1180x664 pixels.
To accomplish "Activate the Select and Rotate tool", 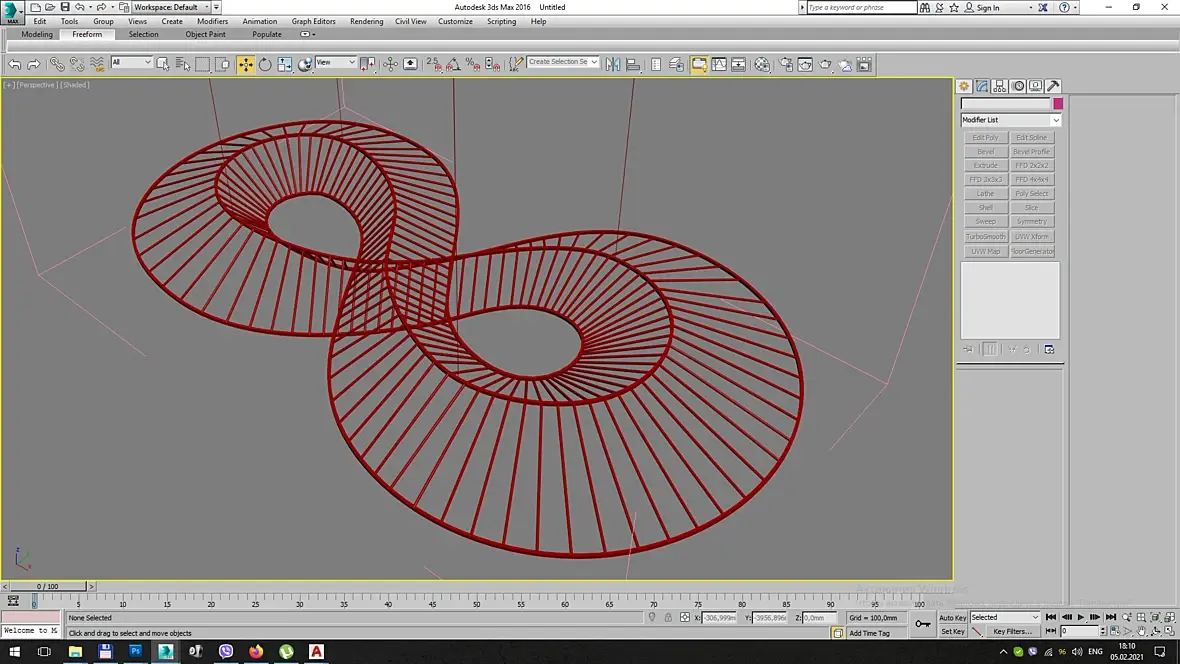I will click(265, 64).
